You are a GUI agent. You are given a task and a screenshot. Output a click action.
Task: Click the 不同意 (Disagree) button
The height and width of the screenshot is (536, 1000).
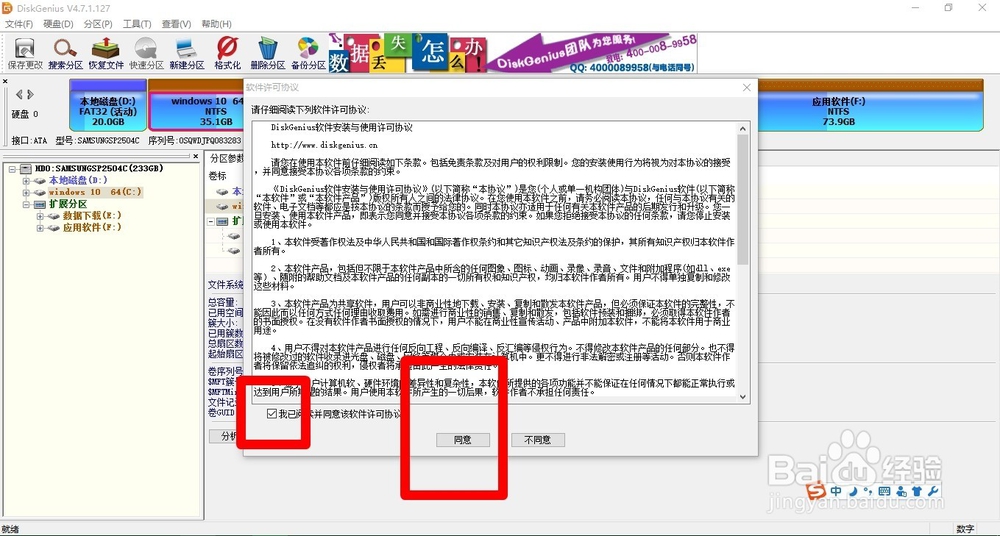[x=538, y=440]
